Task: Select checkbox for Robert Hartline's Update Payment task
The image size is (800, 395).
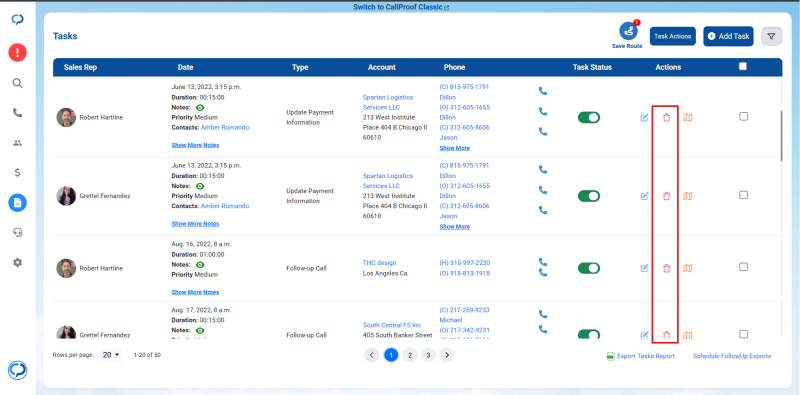Action: pyautogui.click(x=743, y=116)
